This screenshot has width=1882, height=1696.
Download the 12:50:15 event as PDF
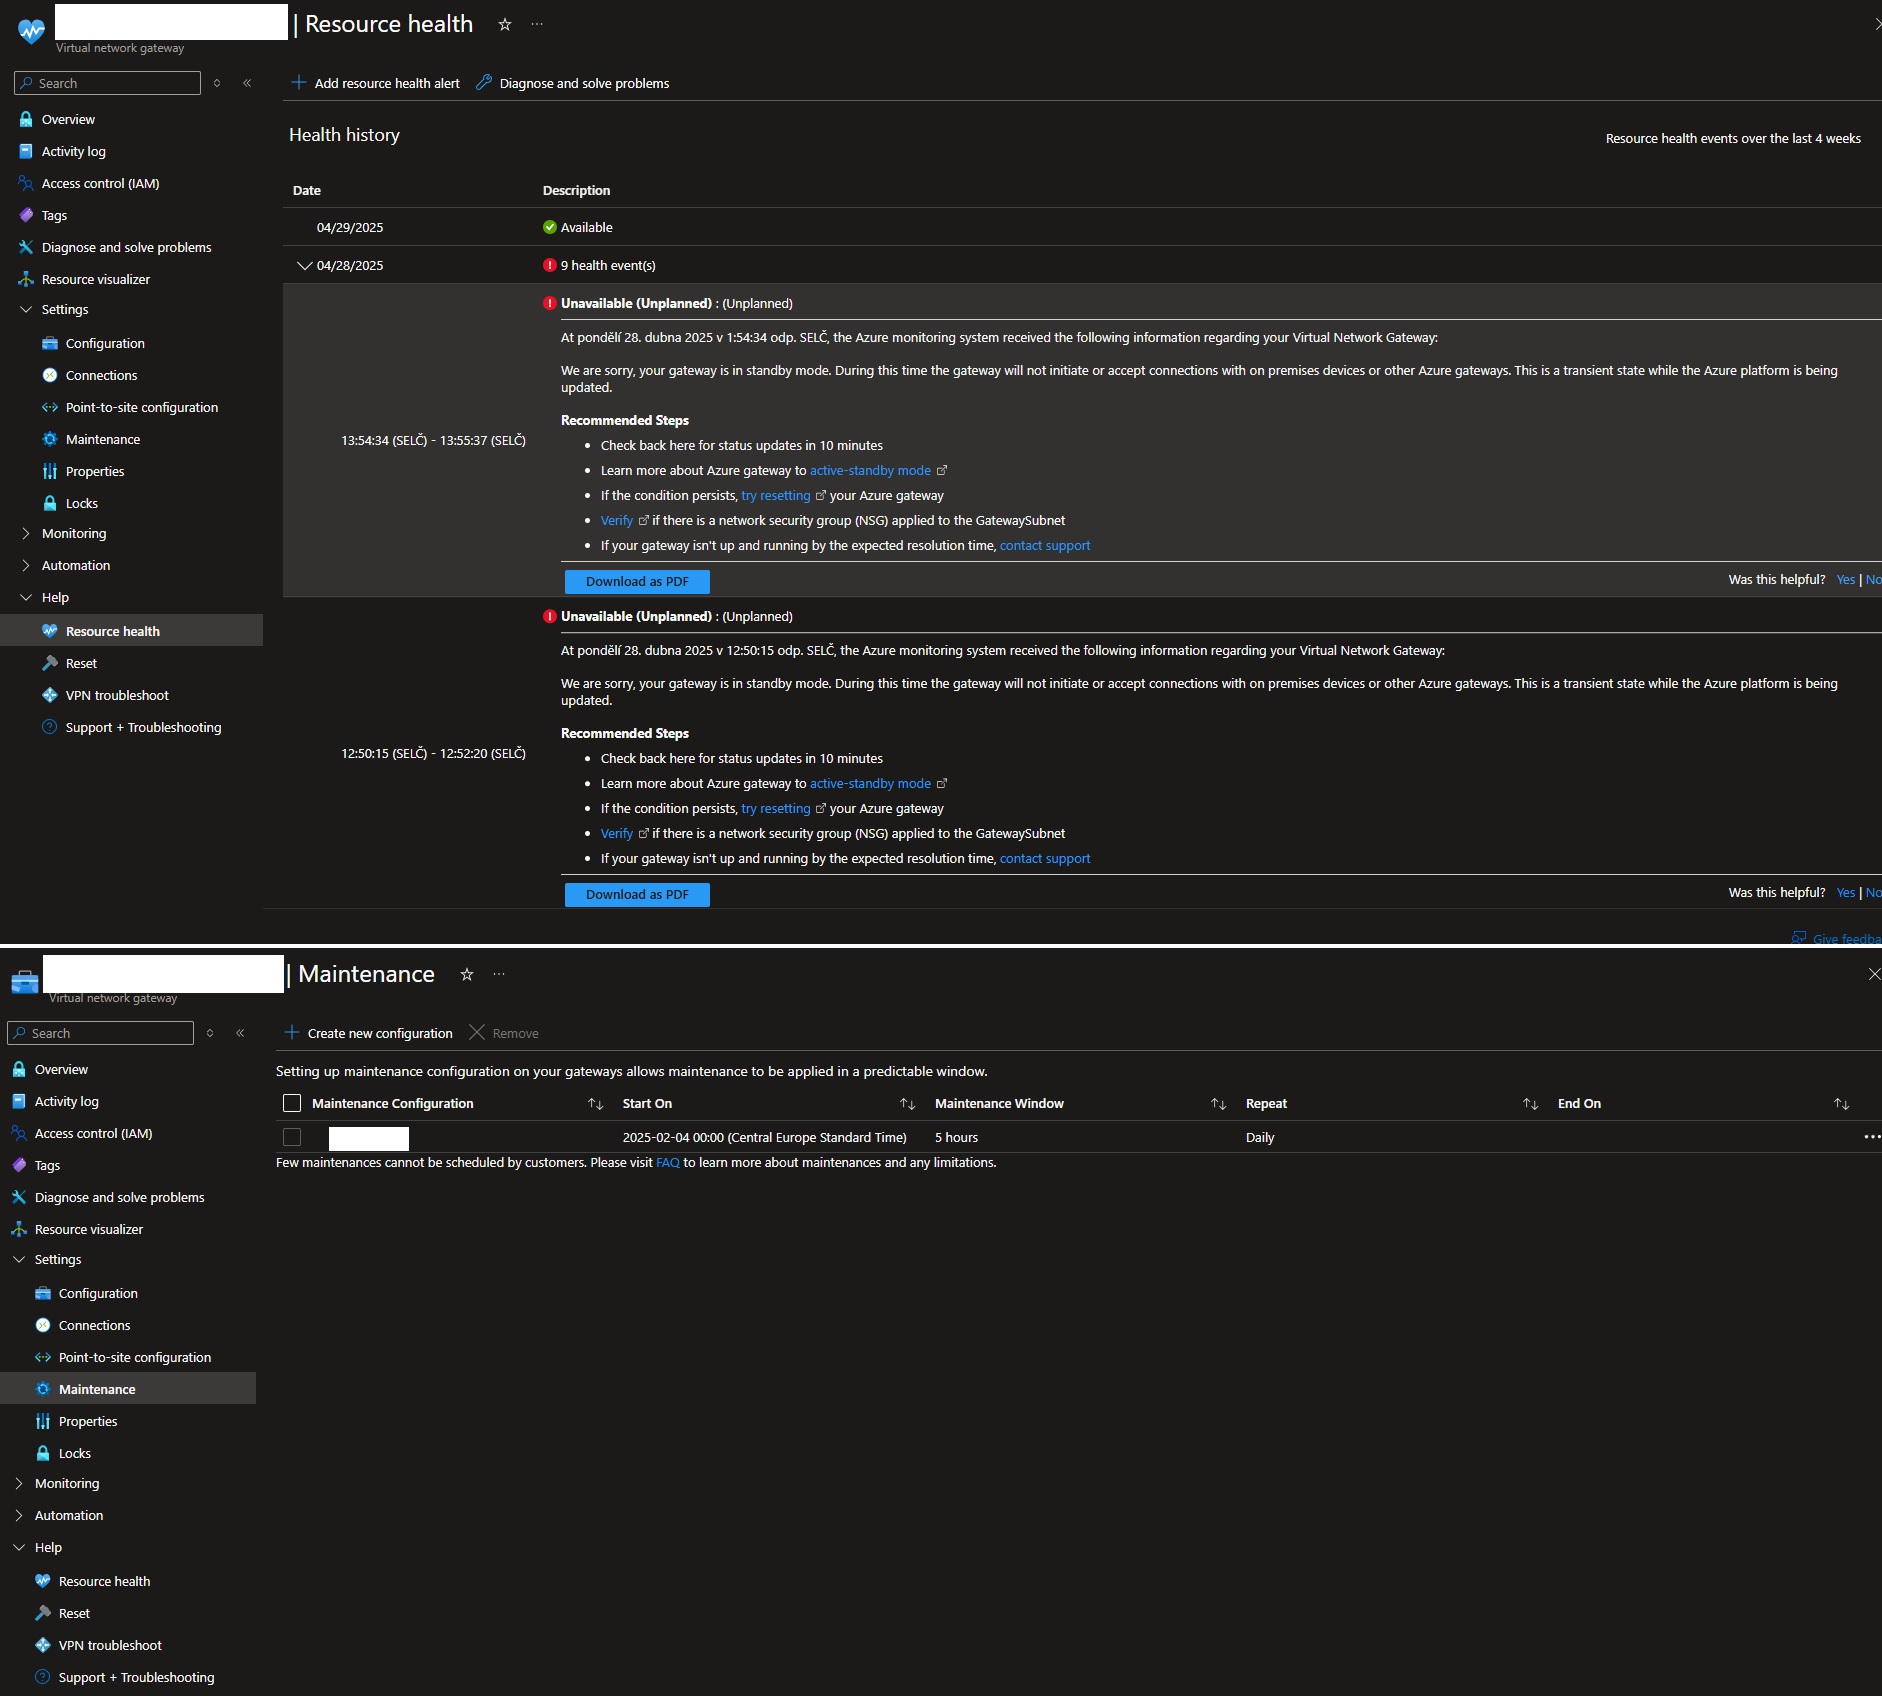pyautogui.click(x=637, y=894)
